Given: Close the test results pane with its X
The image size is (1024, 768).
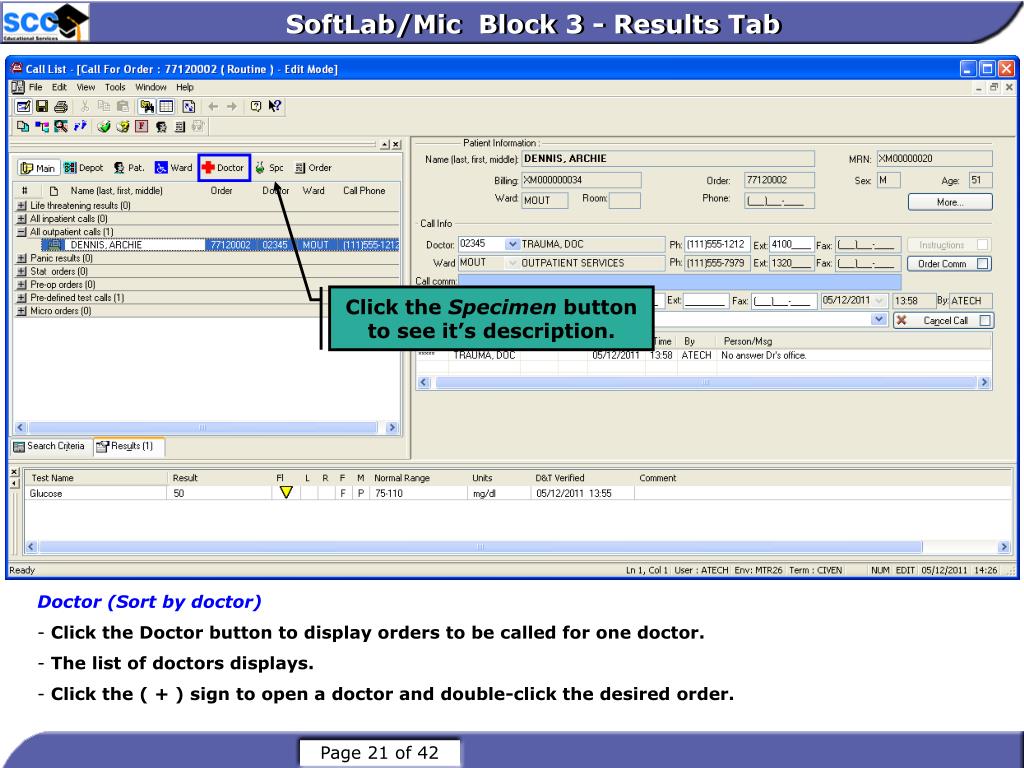Looking at the screenshot, I should 15,472.
